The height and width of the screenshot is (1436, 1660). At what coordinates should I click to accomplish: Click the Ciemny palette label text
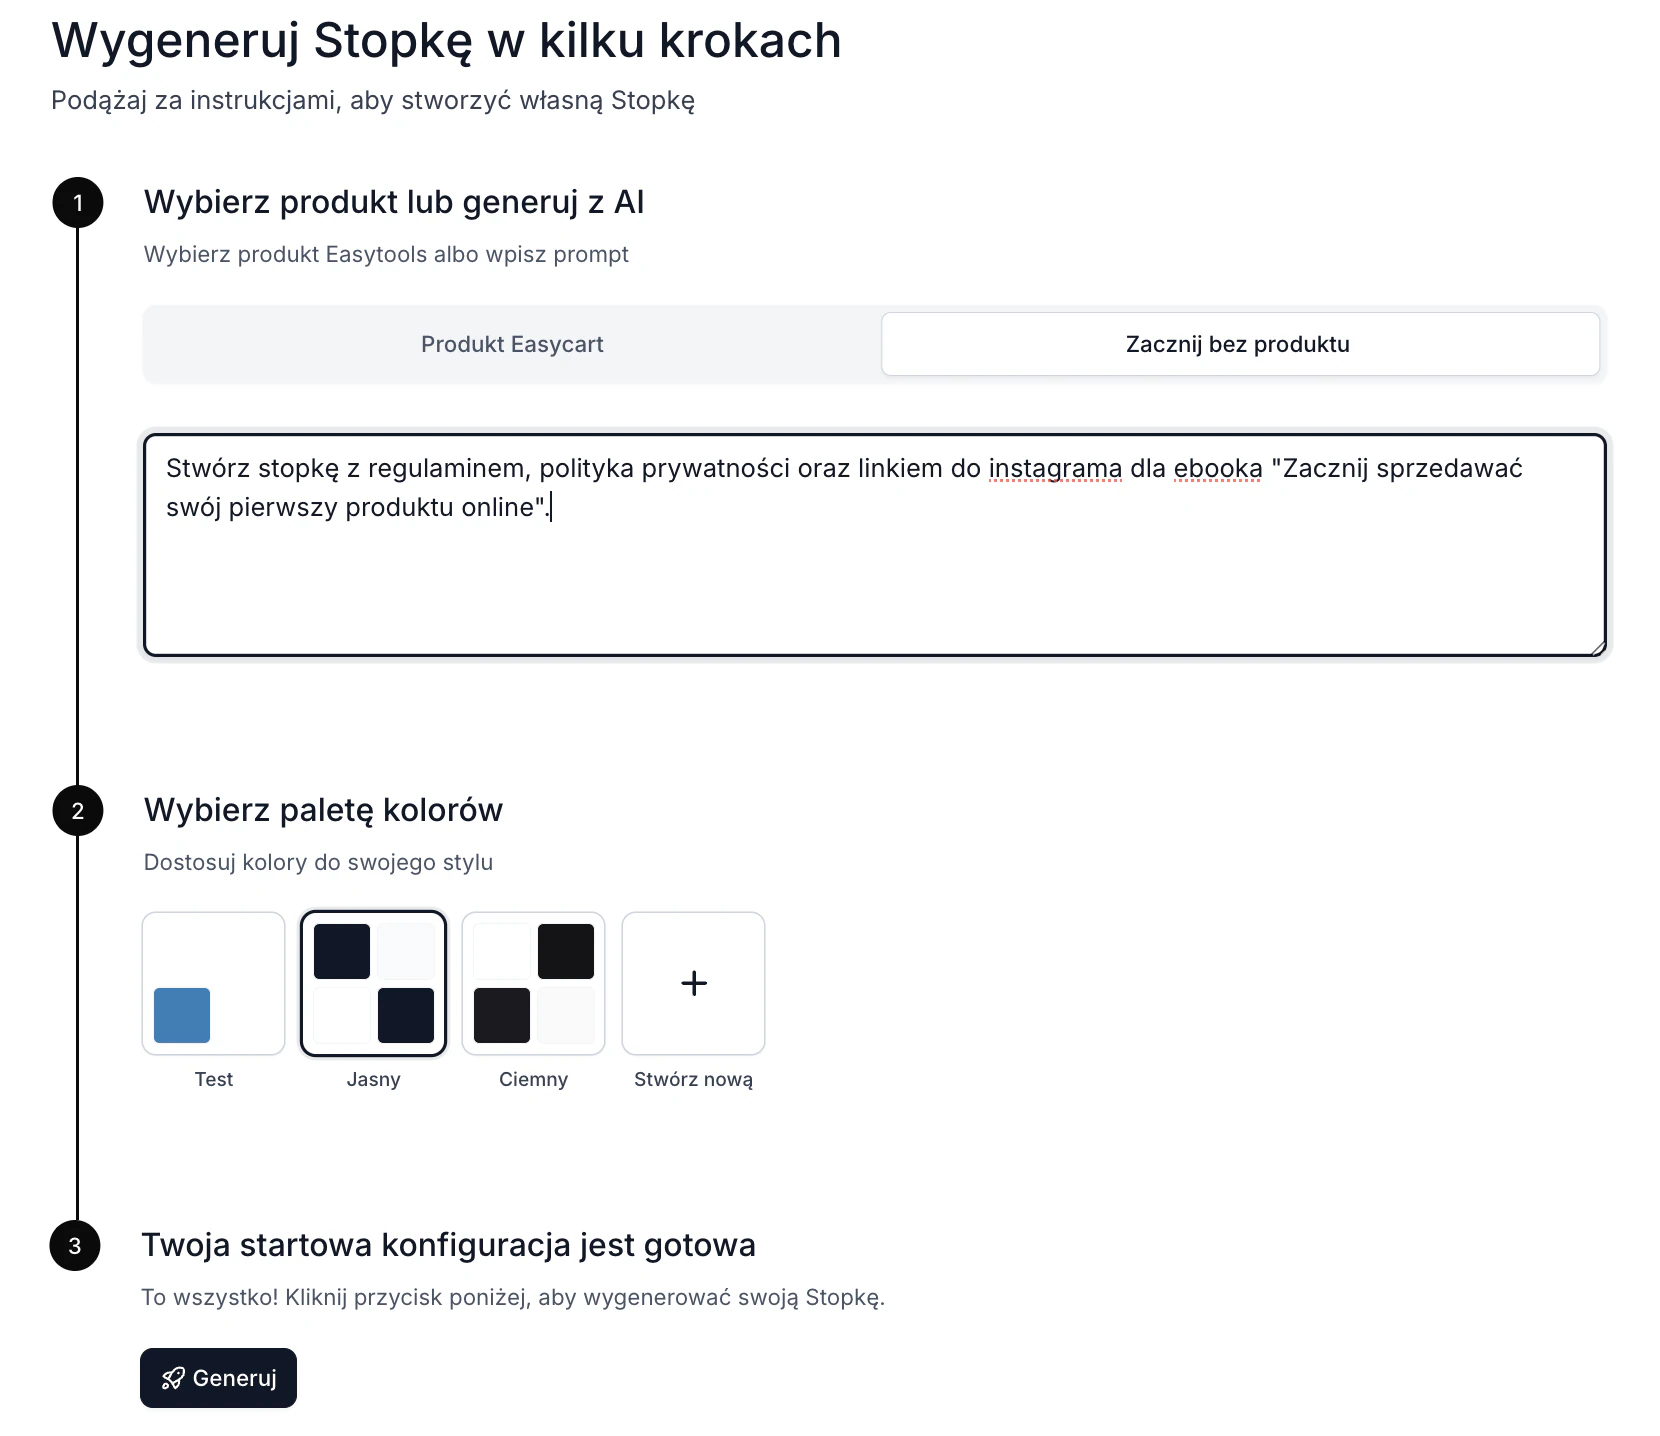point(534,1079)
